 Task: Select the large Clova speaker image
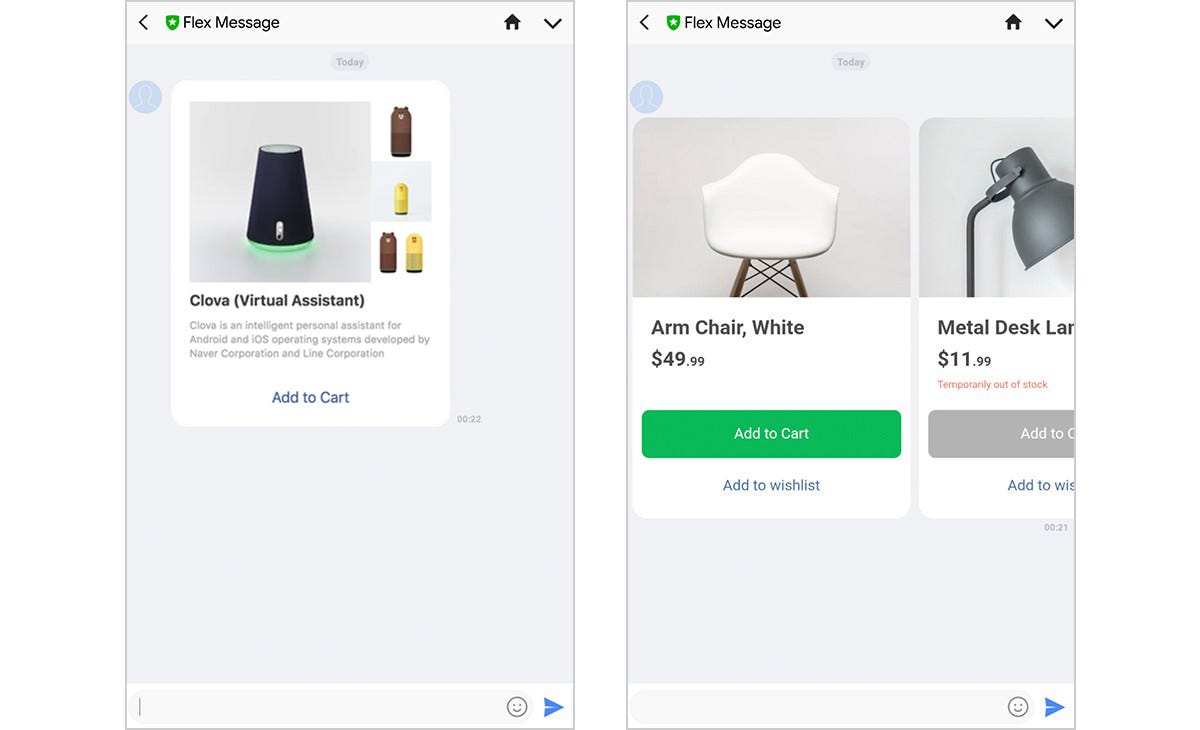pyautogui.click(x=280, y=192)
